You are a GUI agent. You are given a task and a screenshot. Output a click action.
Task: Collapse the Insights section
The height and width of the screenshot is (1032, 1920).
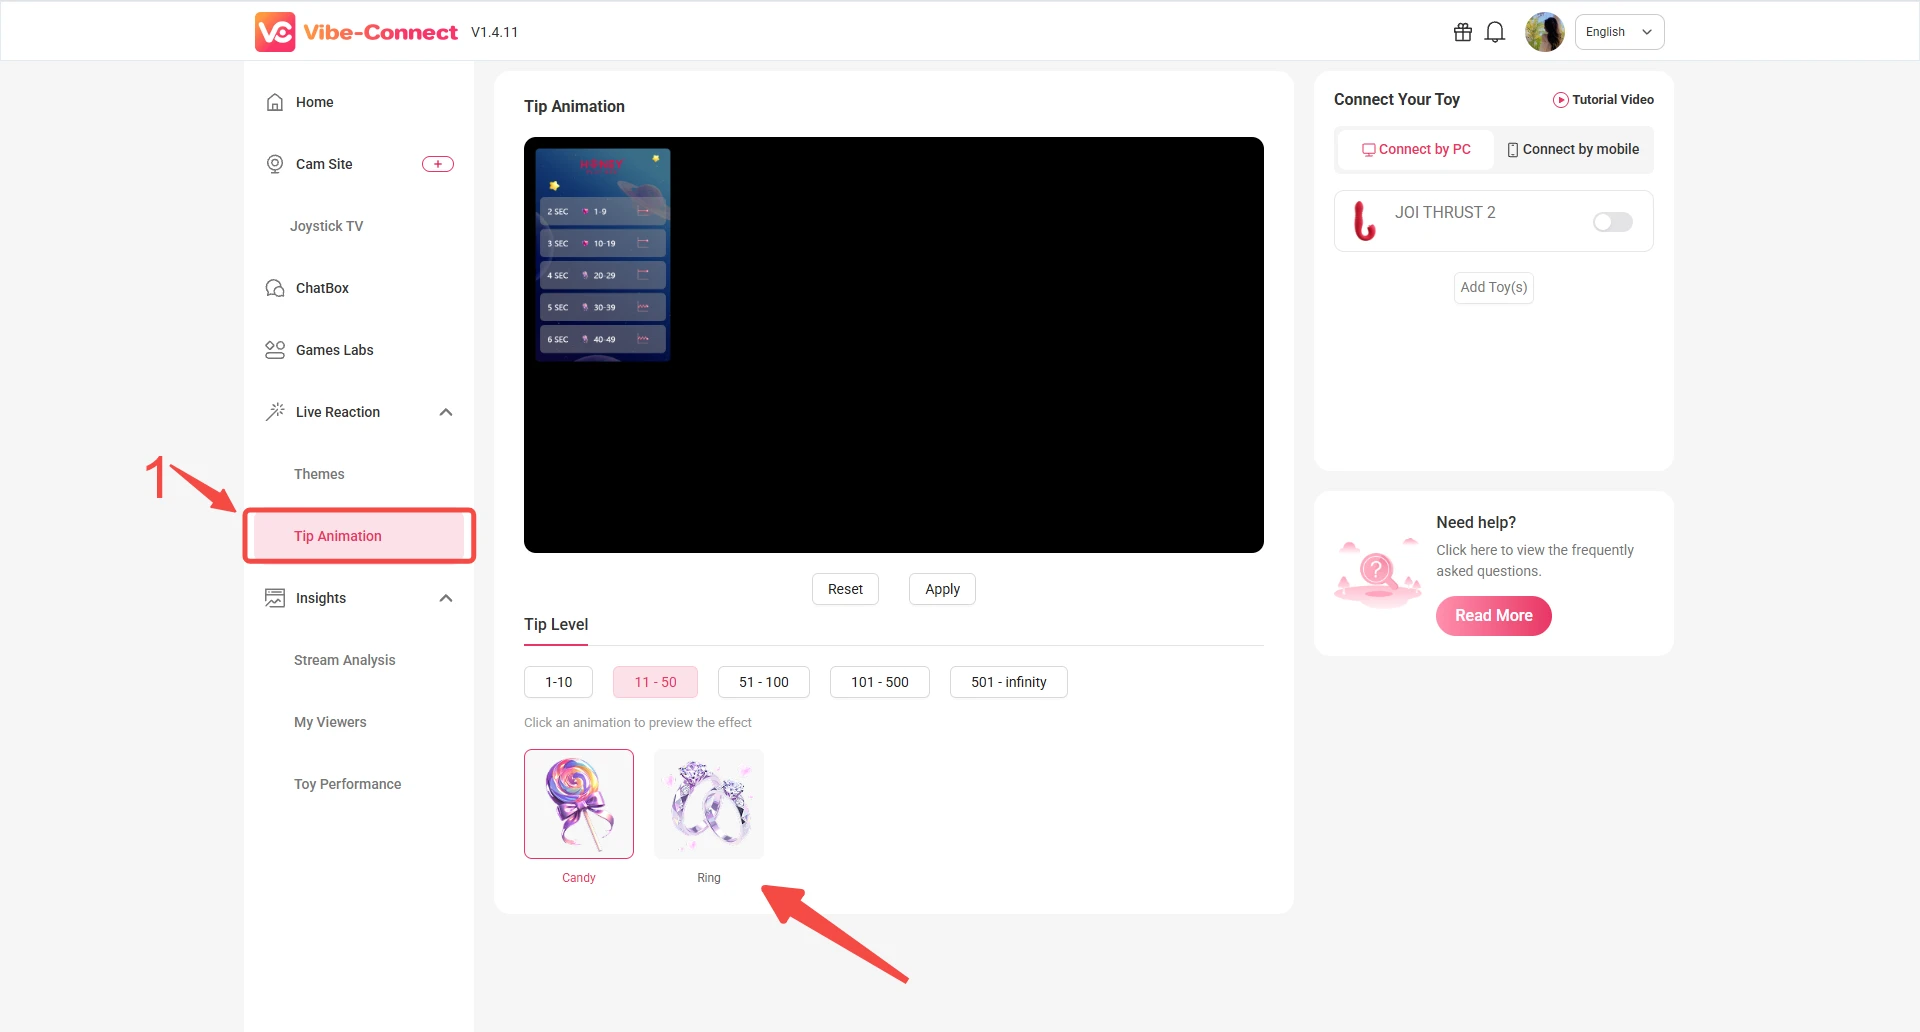click(446, 598)
